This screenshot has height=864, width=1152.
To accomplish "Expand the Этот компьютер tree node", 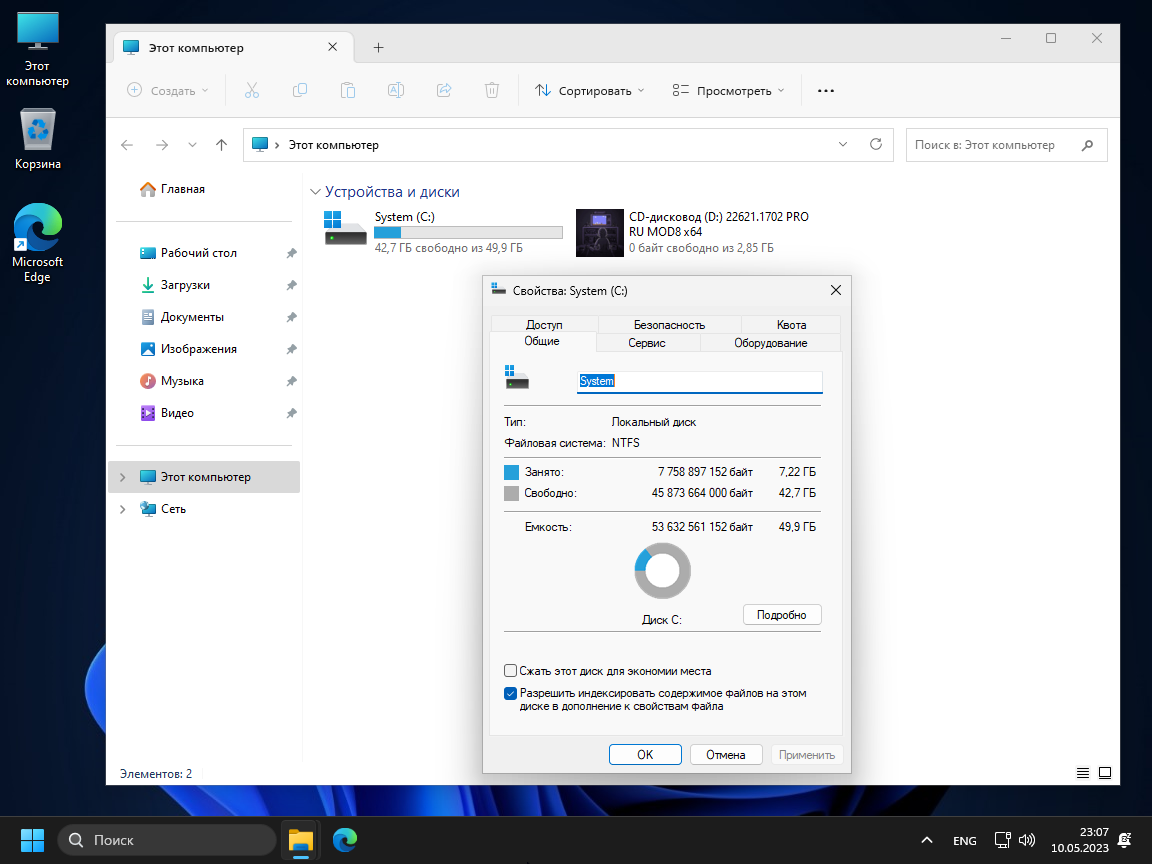I will coord(123,477).
